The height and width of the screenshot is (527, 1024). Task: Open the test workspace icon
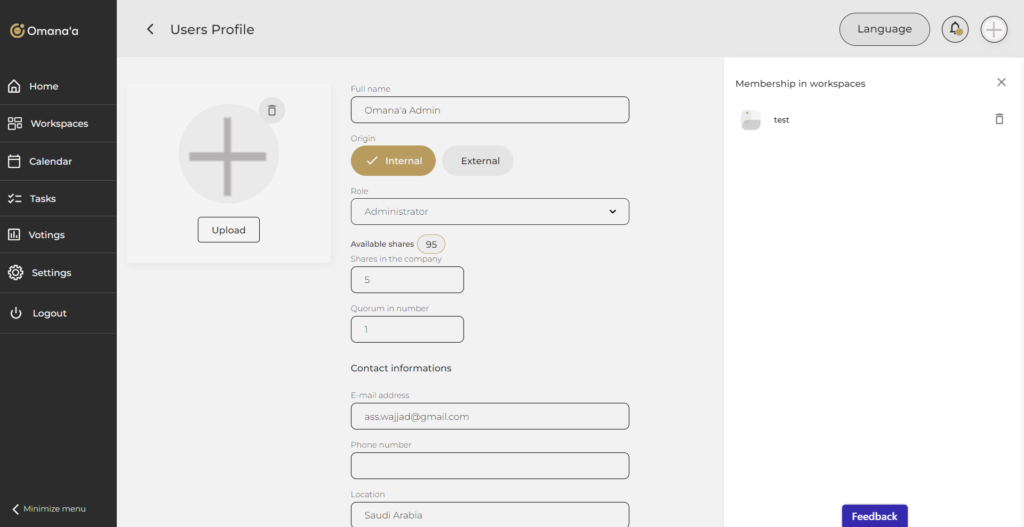(x=750, y=120)
